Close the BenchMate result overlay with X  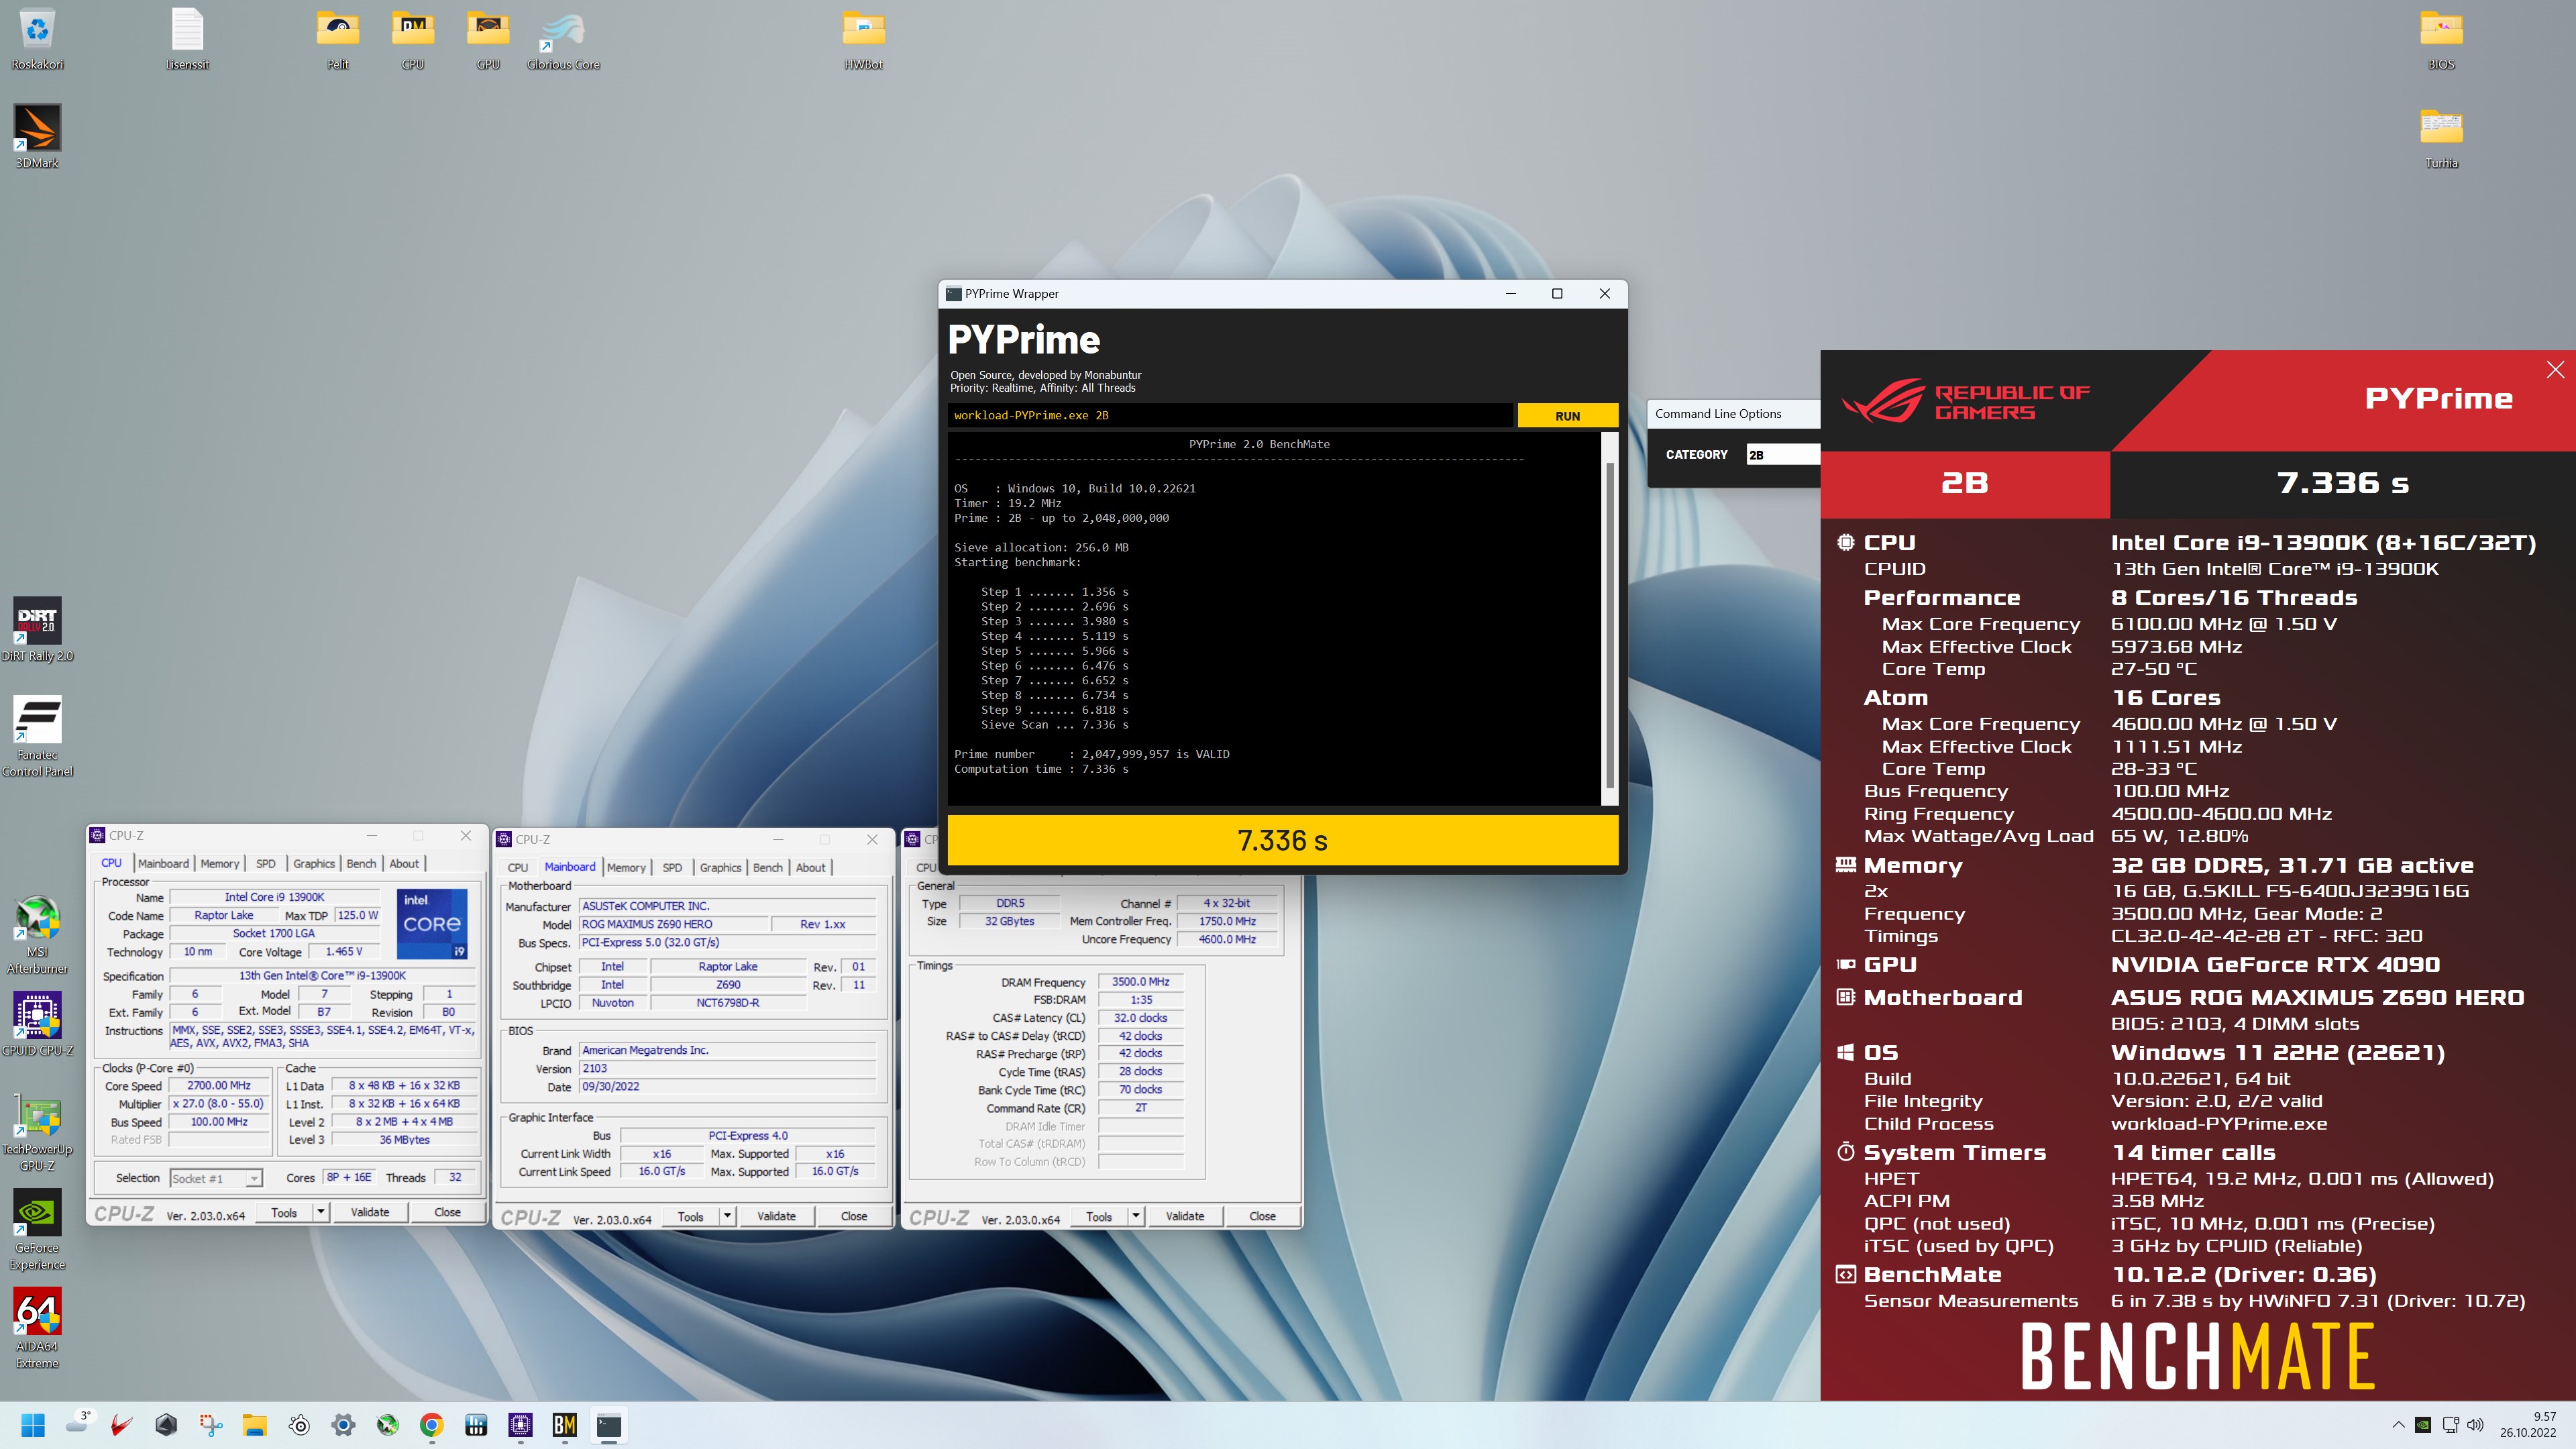2555,370
